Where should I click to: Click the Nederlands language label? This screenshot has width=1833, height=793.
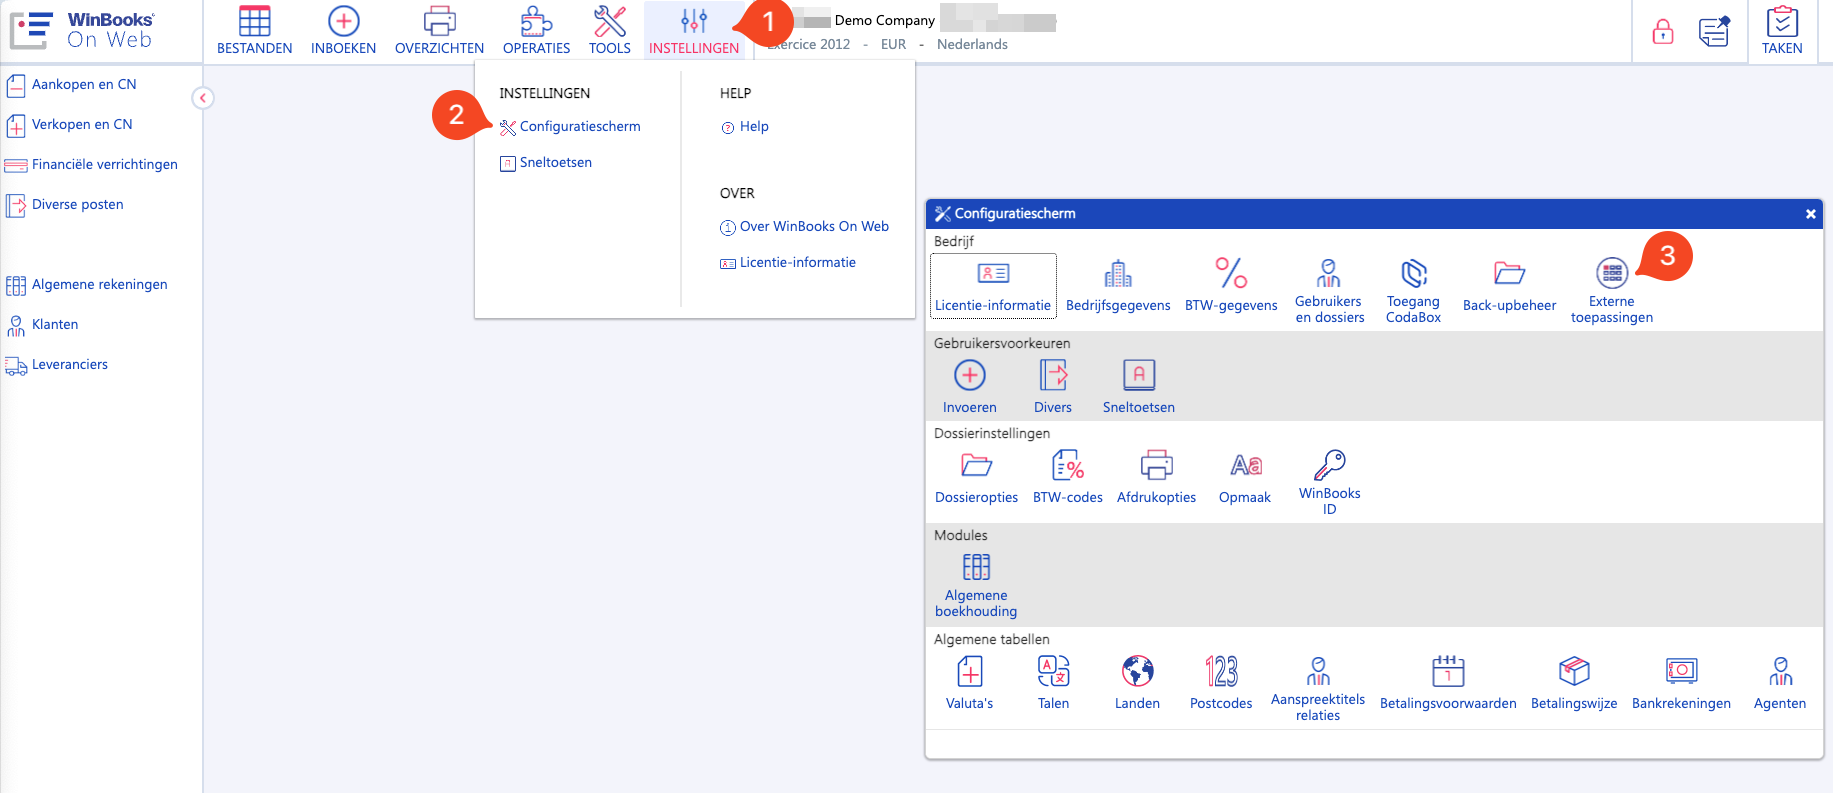click(972, 44)
